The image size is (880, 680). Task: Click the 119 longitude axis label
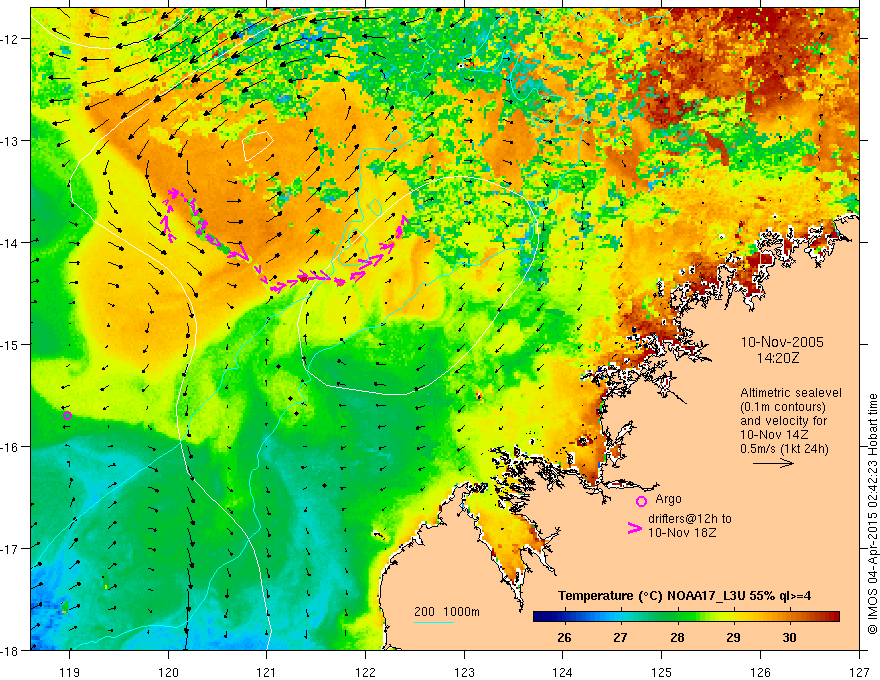tap(69, 672)
